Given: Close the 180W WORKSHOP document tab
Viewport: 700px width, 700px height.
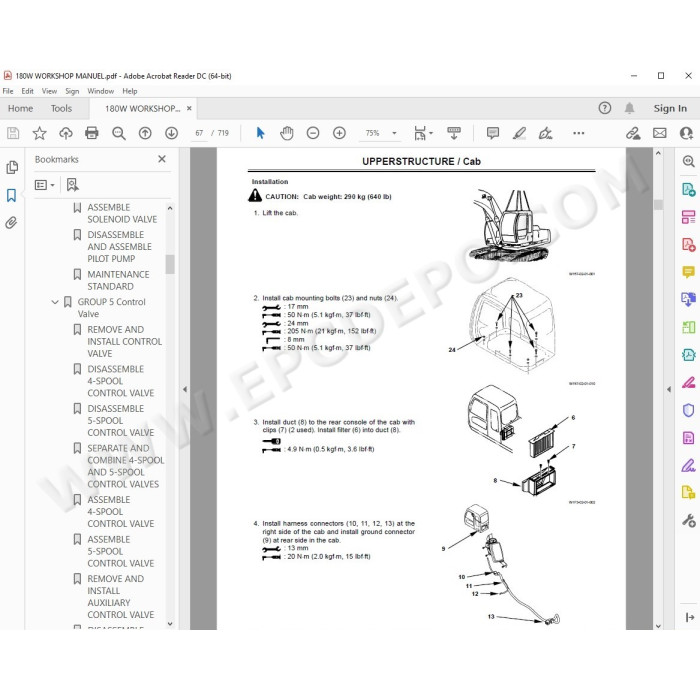Looking at the screenshot, I should coord(189,108).
